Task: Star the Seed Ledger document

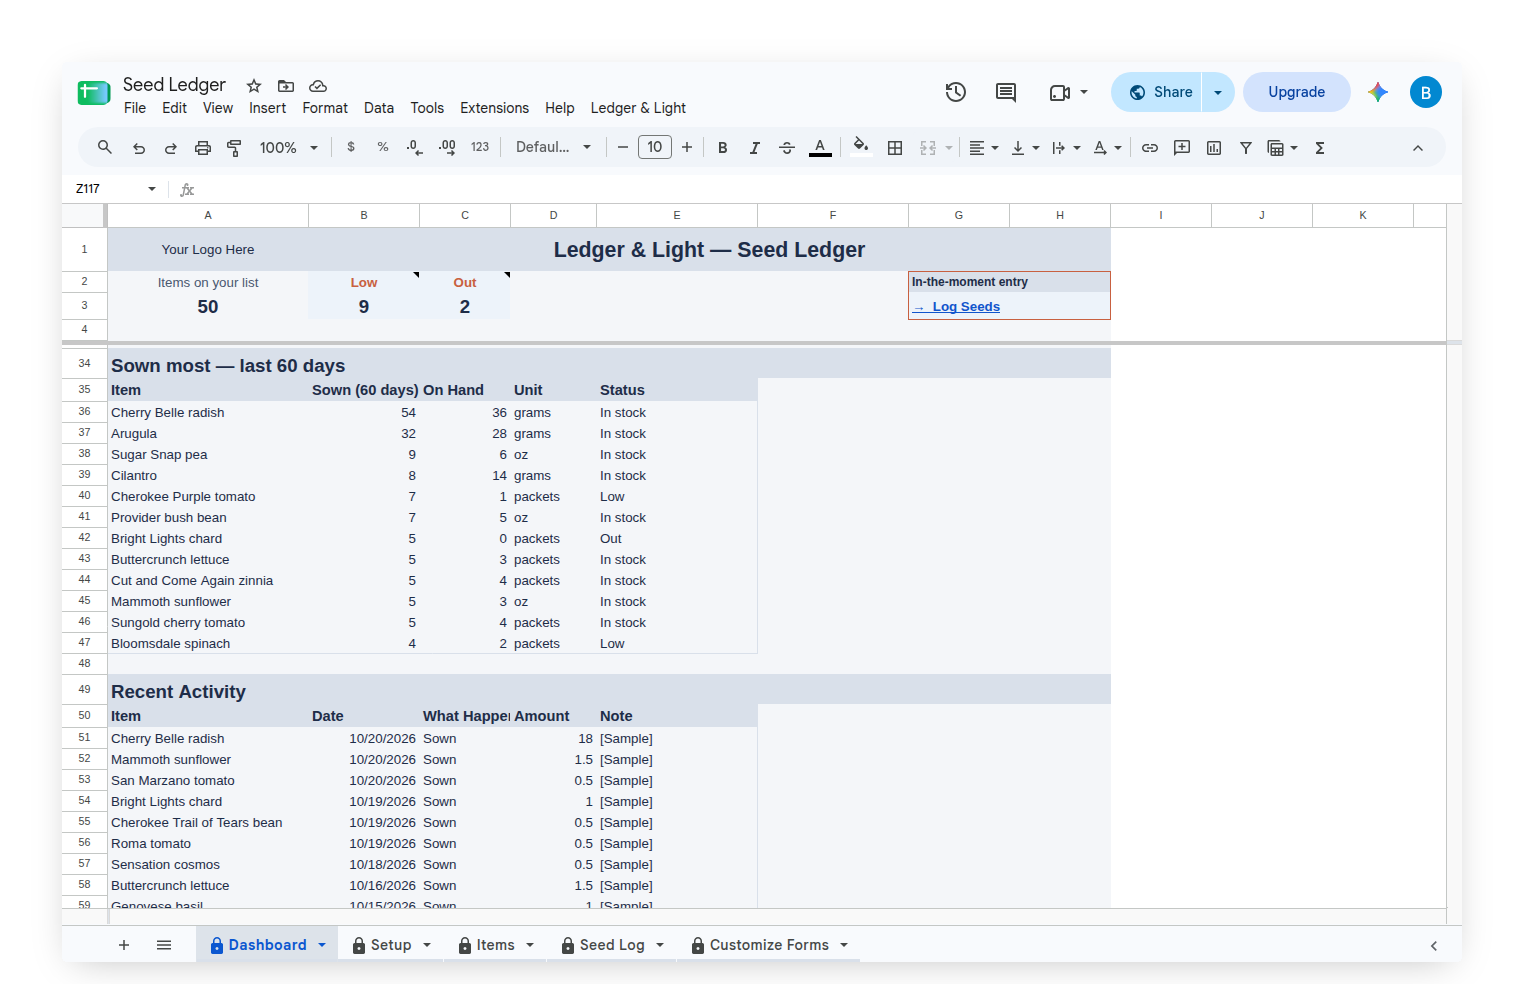Action: [254, 86]
